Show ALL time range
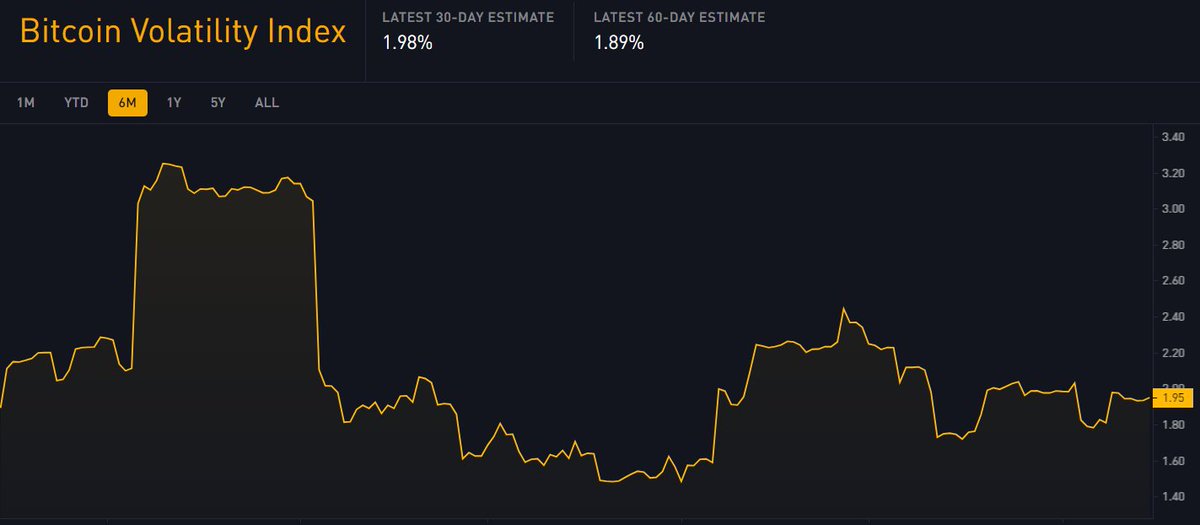This screenshot has height=525, width=1200. (x=267, y=103)
